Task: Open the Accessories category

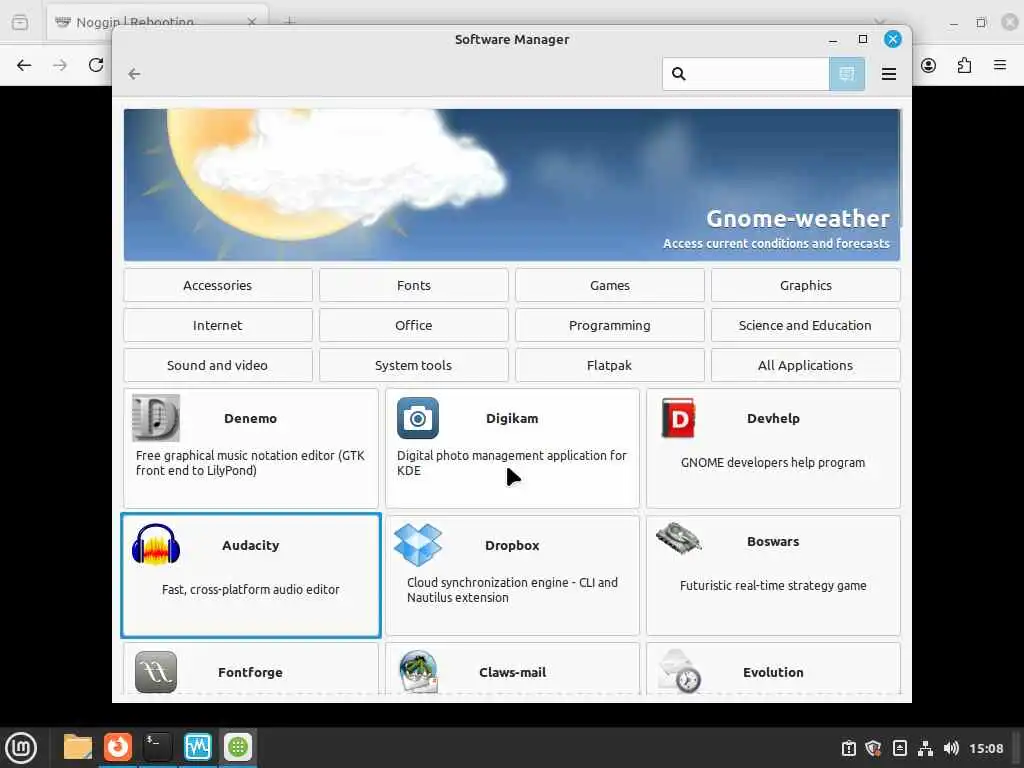Action: pyautogui.click(x=218, y=285)
